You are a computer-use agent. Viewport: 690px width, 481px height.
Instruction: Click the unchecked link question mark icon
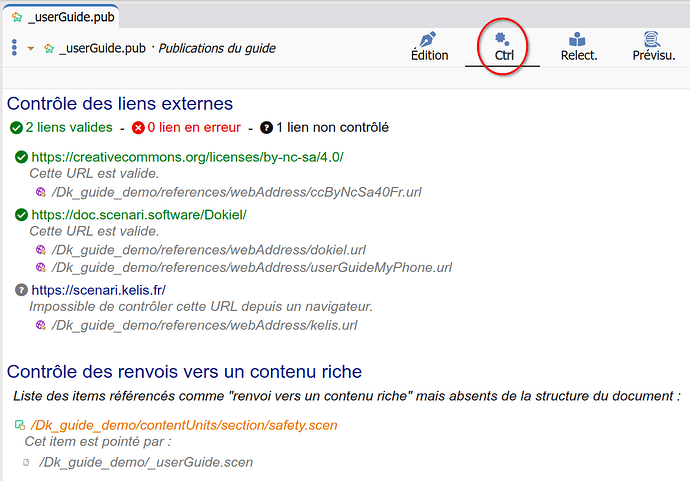coord(266,128)
